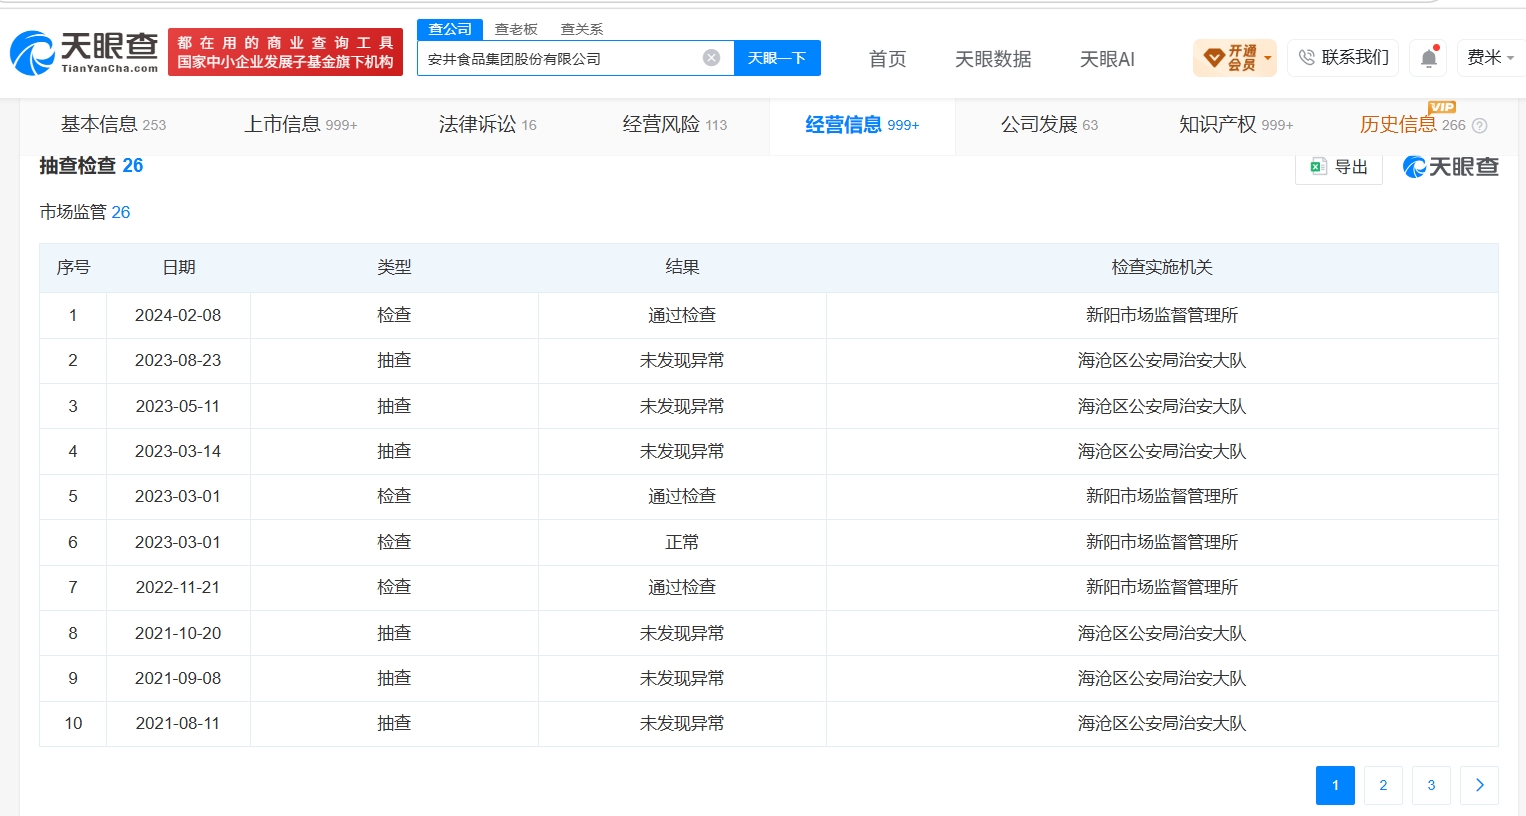Click date cell 2023-03-14
This screenshot has height=816, width=1526.
178,451
